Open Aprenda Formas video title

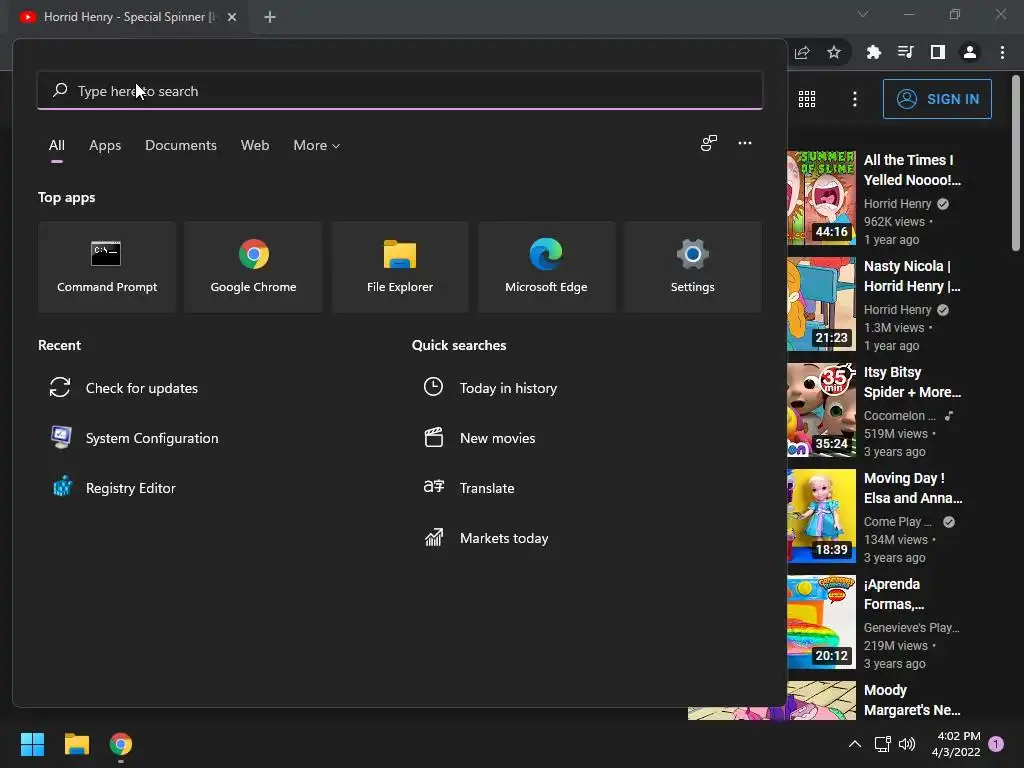tap(894, 594)
